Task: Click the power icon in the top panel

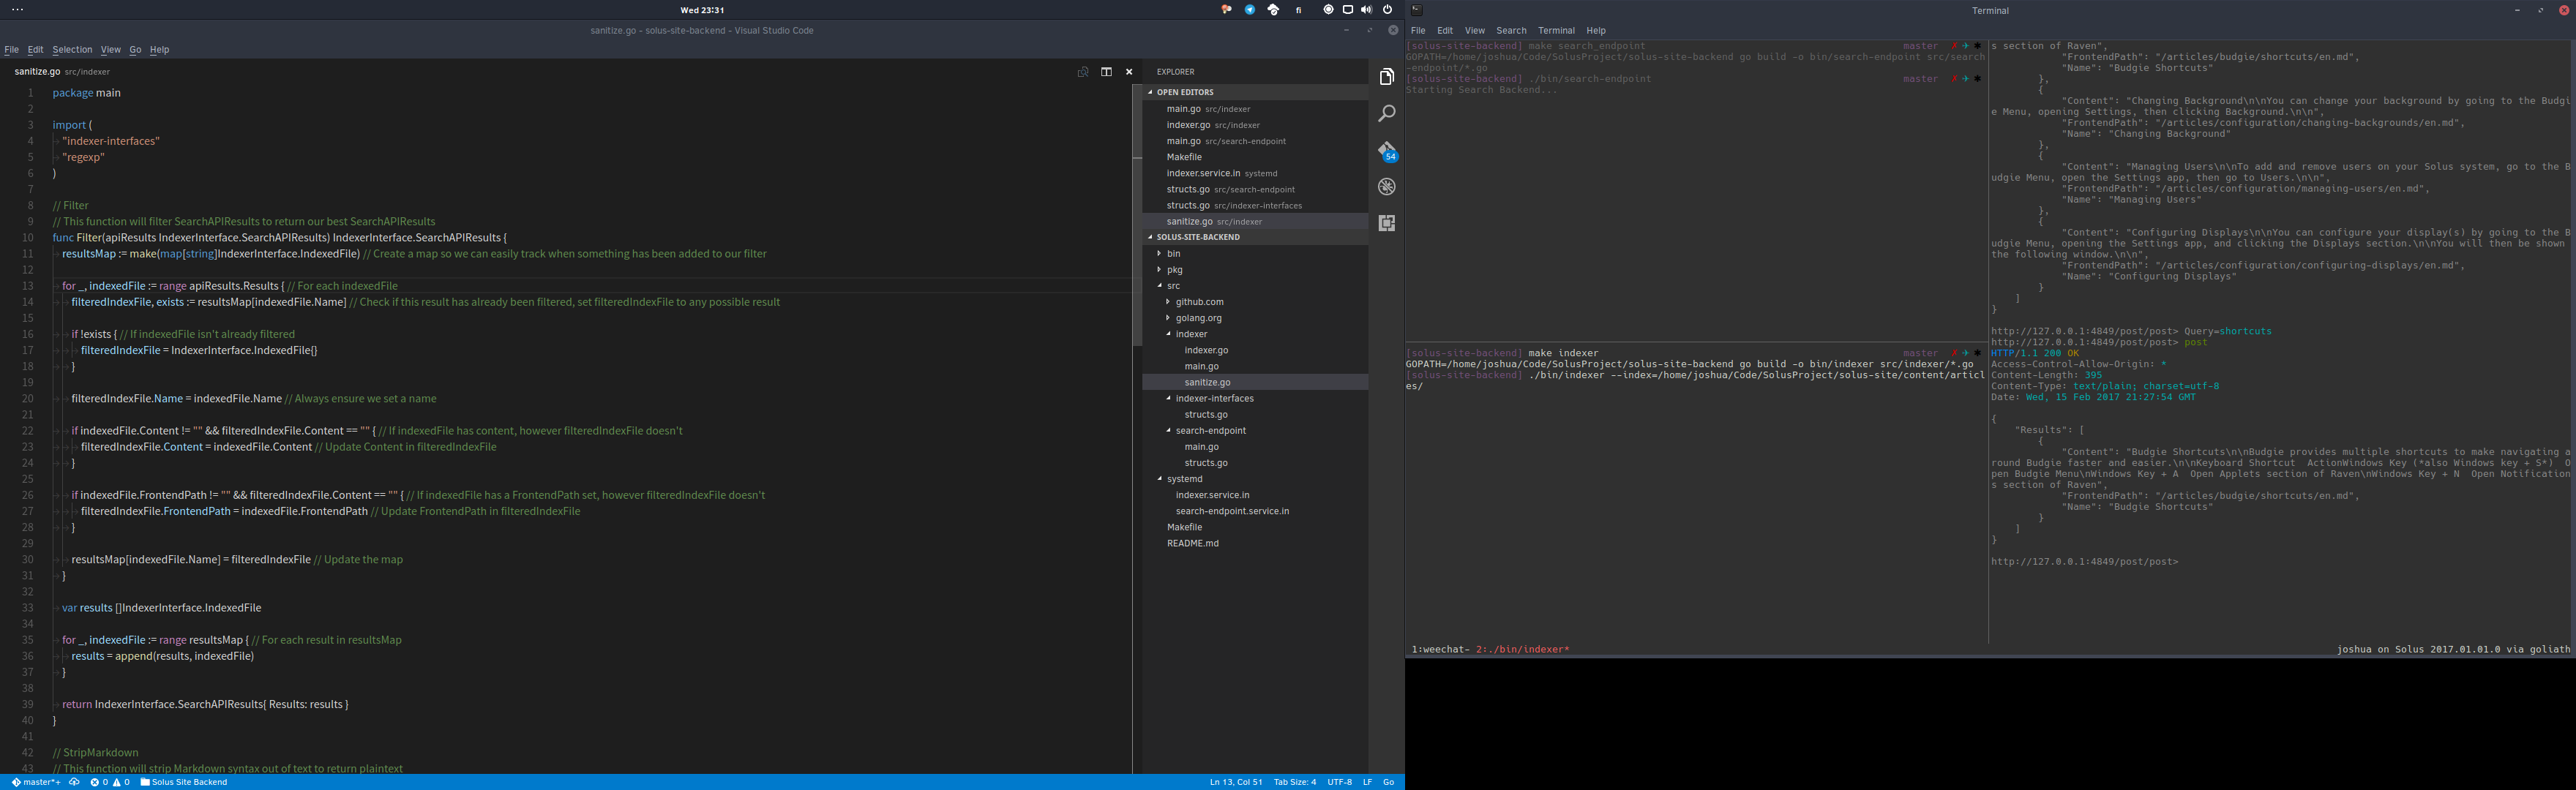Action: click(x=1387, y=10)
